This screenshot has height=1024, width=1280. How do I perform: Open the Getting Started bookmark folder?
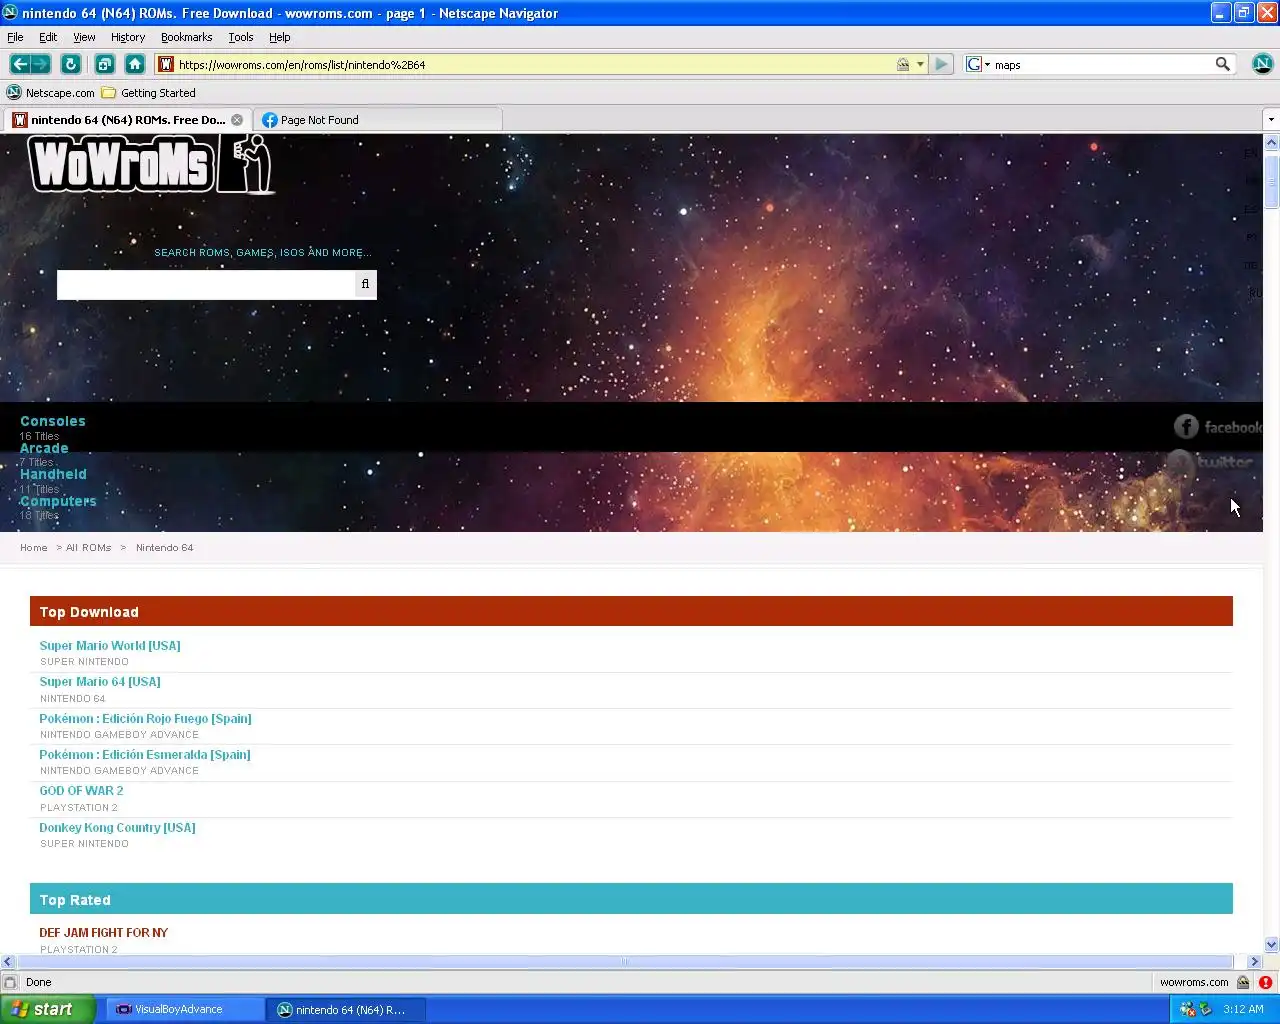(148, 93)
